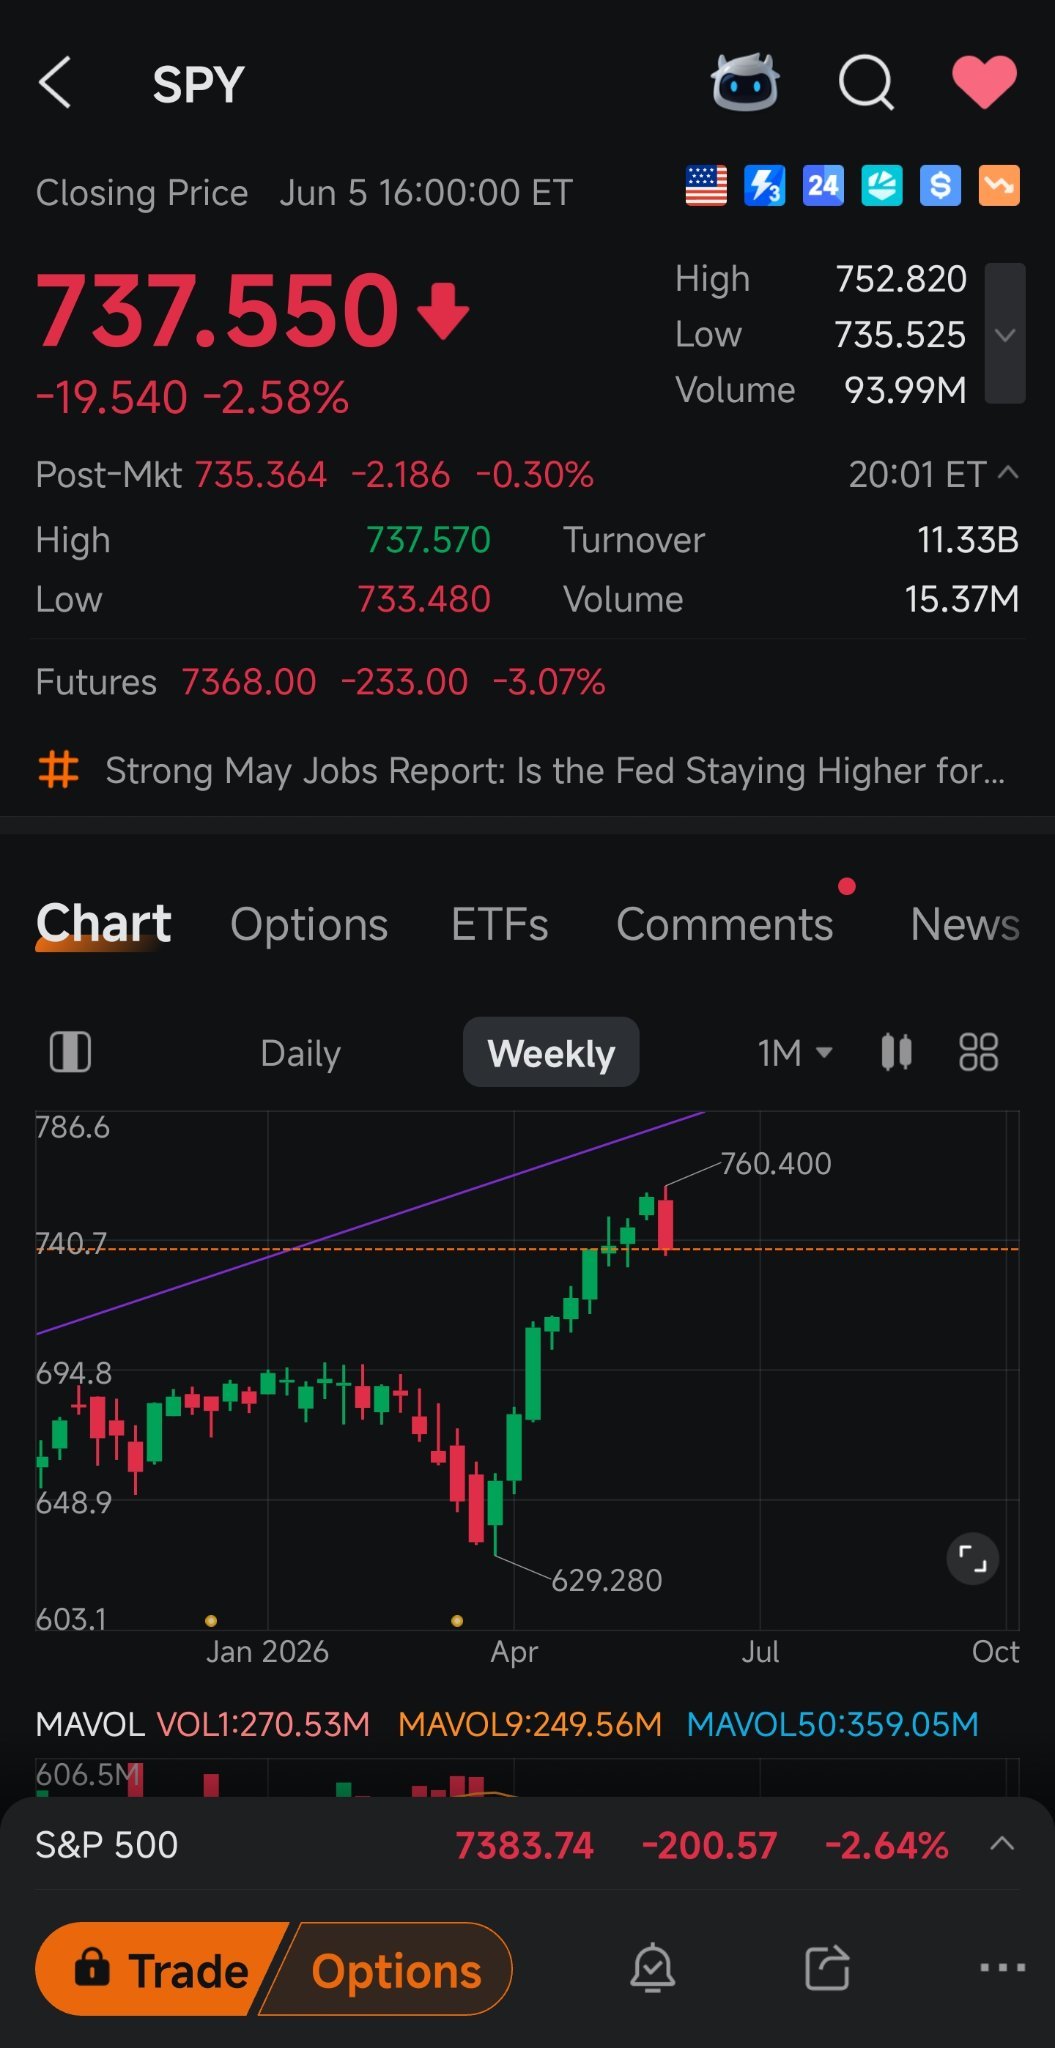Image resolution: width=1055 pixels, height=2048 pixels.
Task: Tap the yellow event dot near Apr
Action: 457,1620
